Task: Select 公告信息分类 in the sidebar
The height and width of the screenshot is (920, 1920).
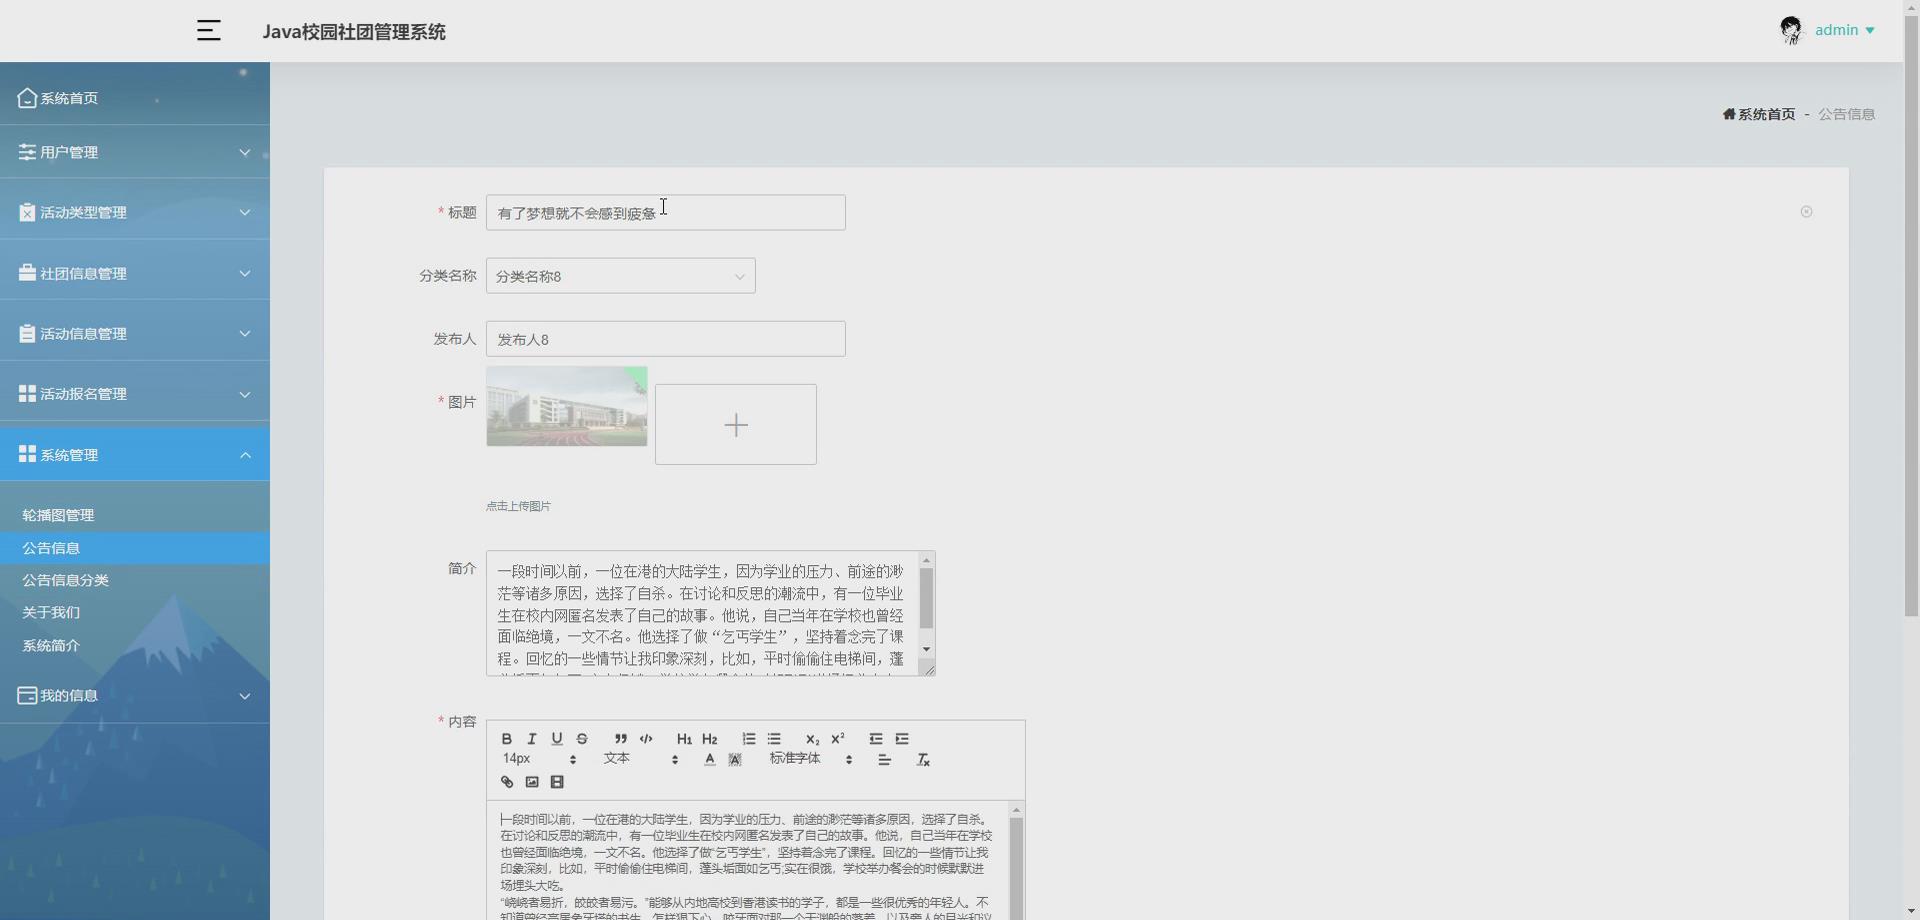Action: (x=66, y=580)
